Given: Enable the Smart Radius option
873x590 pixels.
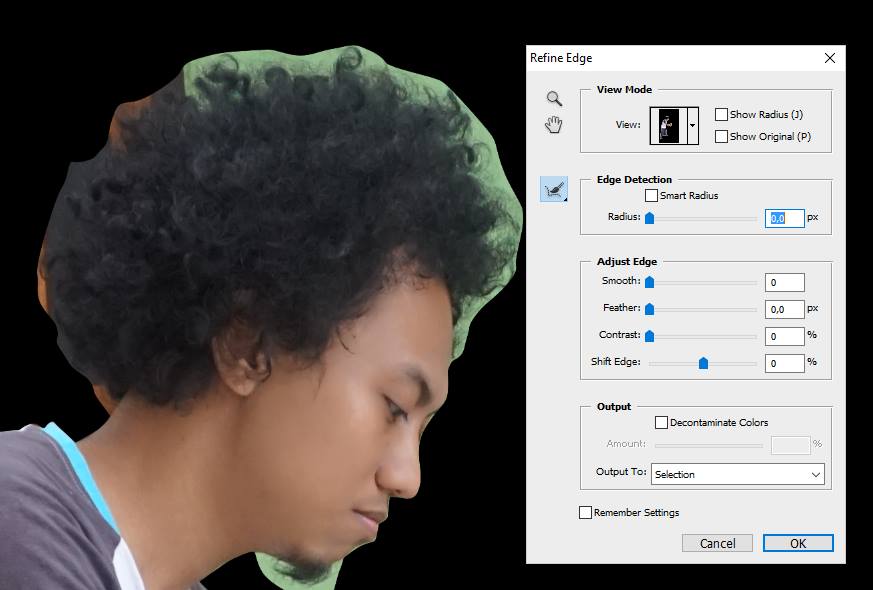Looking at the screenshot, I should pos(653,195).
